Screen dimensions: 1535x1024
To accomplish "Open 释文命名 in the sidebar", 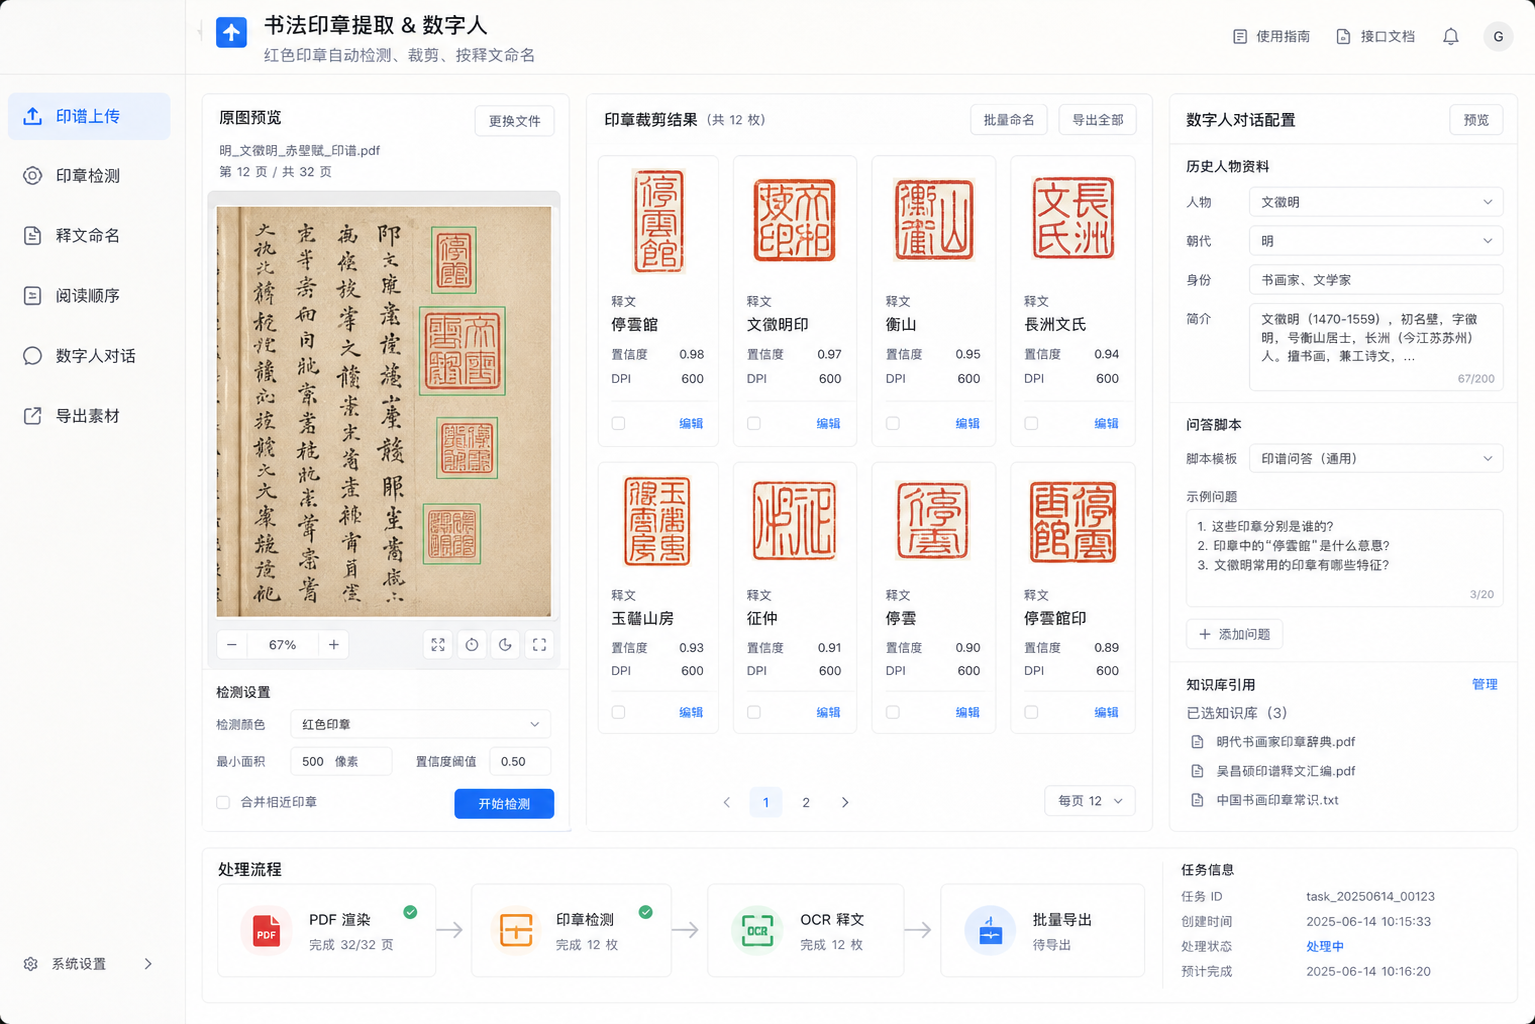I will pos(89,236).
